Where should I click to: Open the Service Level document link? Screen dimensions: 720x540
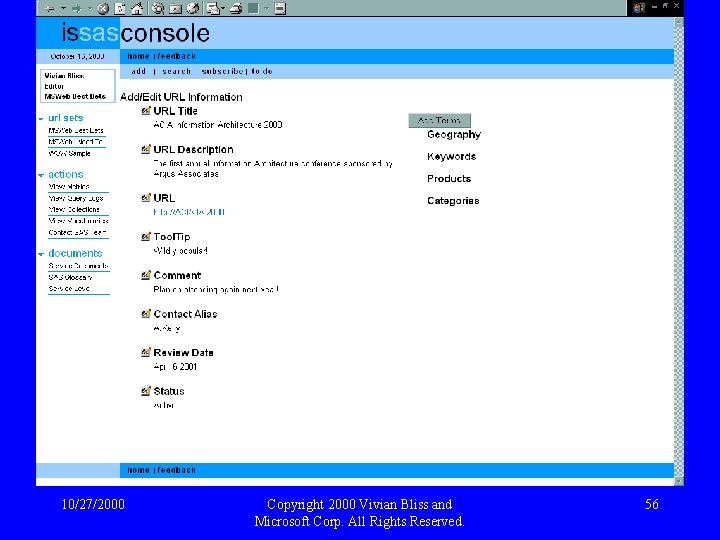pyautogui.click(x=69, y=288)
